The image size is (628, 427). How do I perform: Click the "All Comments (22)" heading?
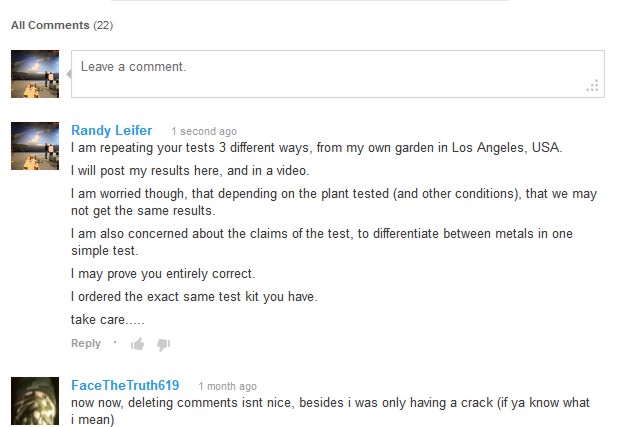click(x=62, y=25)
